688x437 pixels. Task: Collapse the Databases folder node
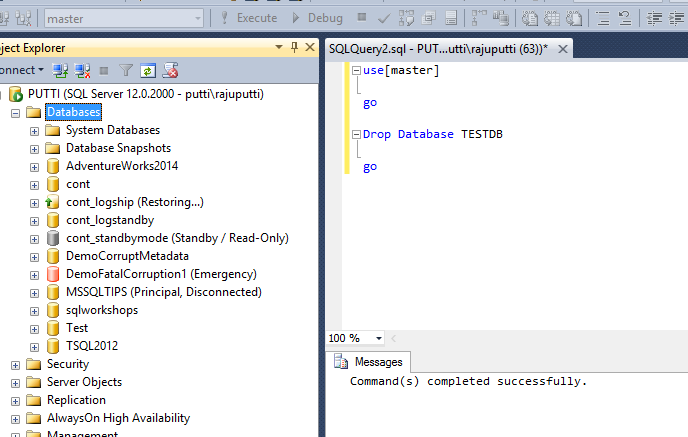tap(15, 113)
